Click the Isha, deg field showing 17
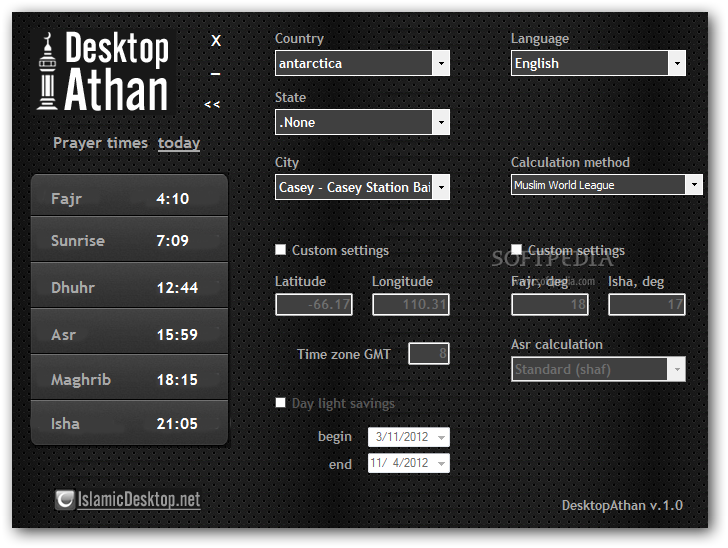Image resolution: width=728 pixels, height=548 pixels. click(x=647, y=305)
